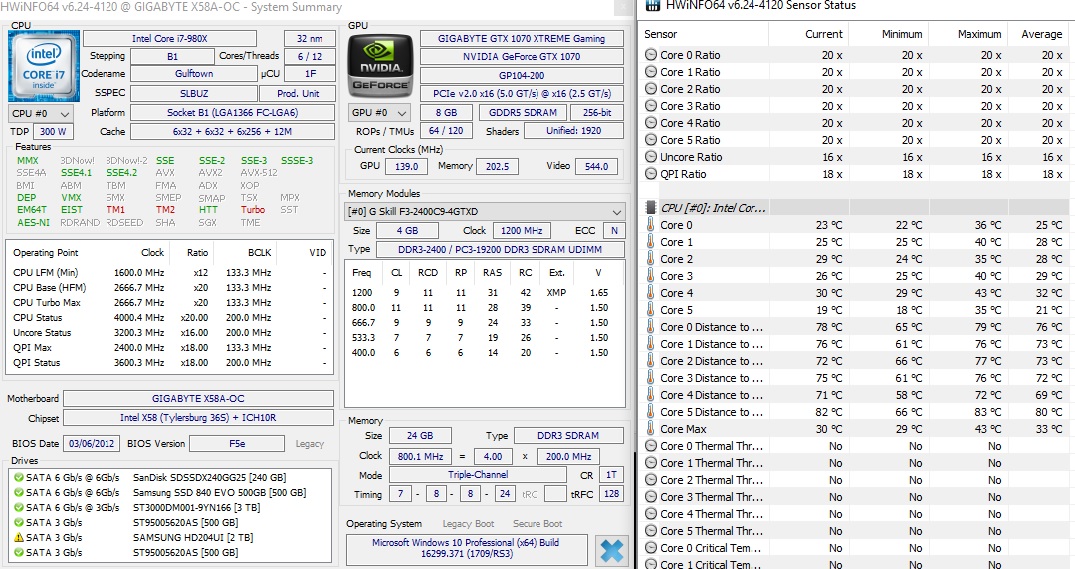Screen dimensions: 1075x569
Task: Click the blue X close icon near Operating System
Action: (x=612, y=550)
